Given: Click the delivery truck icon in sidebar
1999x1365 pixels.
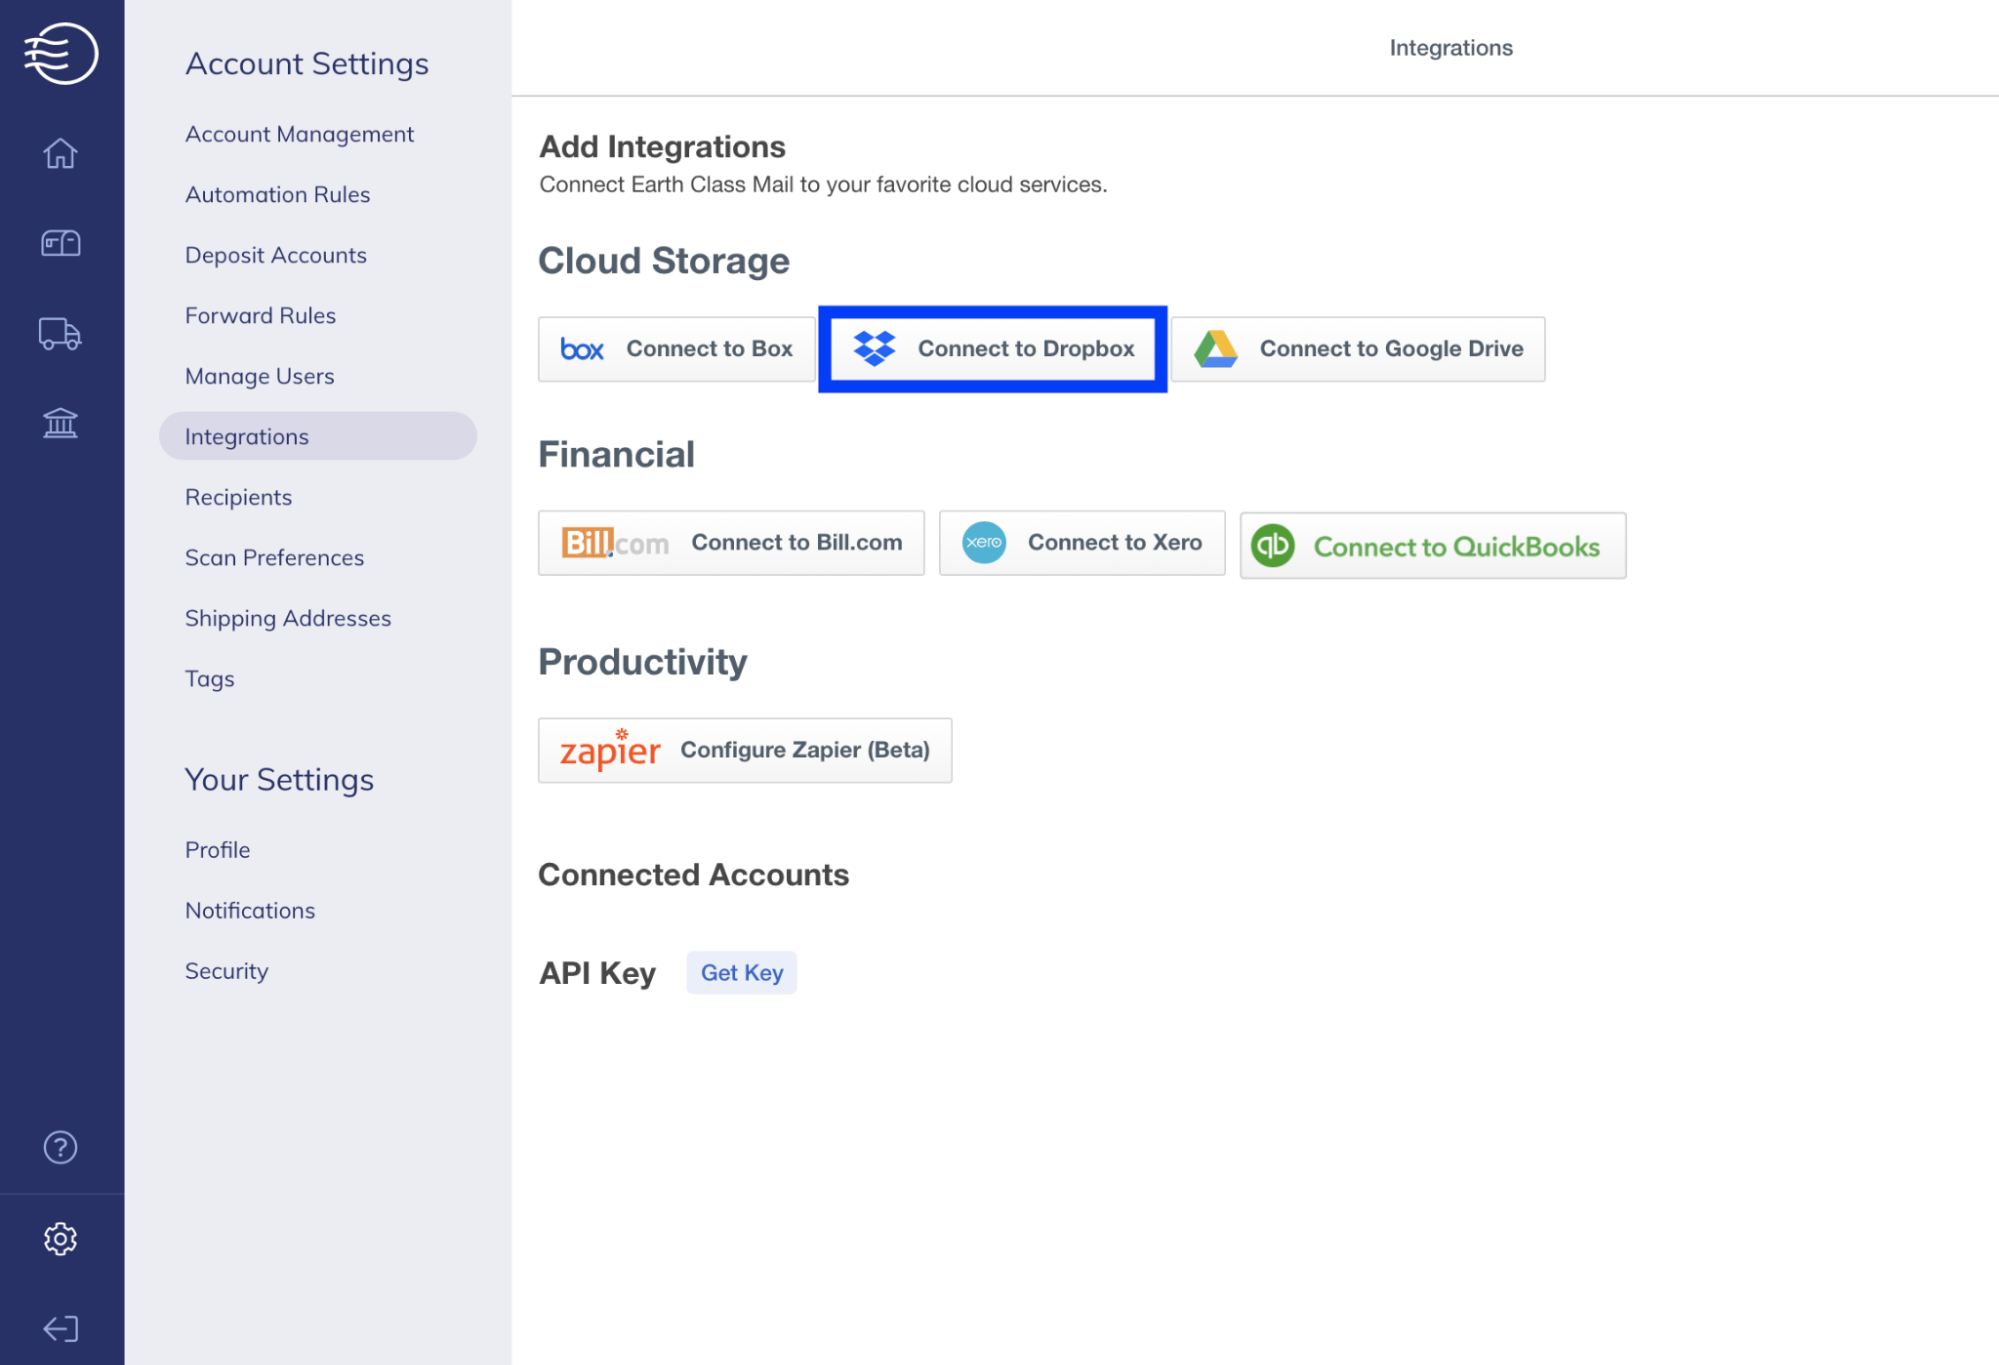Looking at the screenshot, I should tap(61, 333).
